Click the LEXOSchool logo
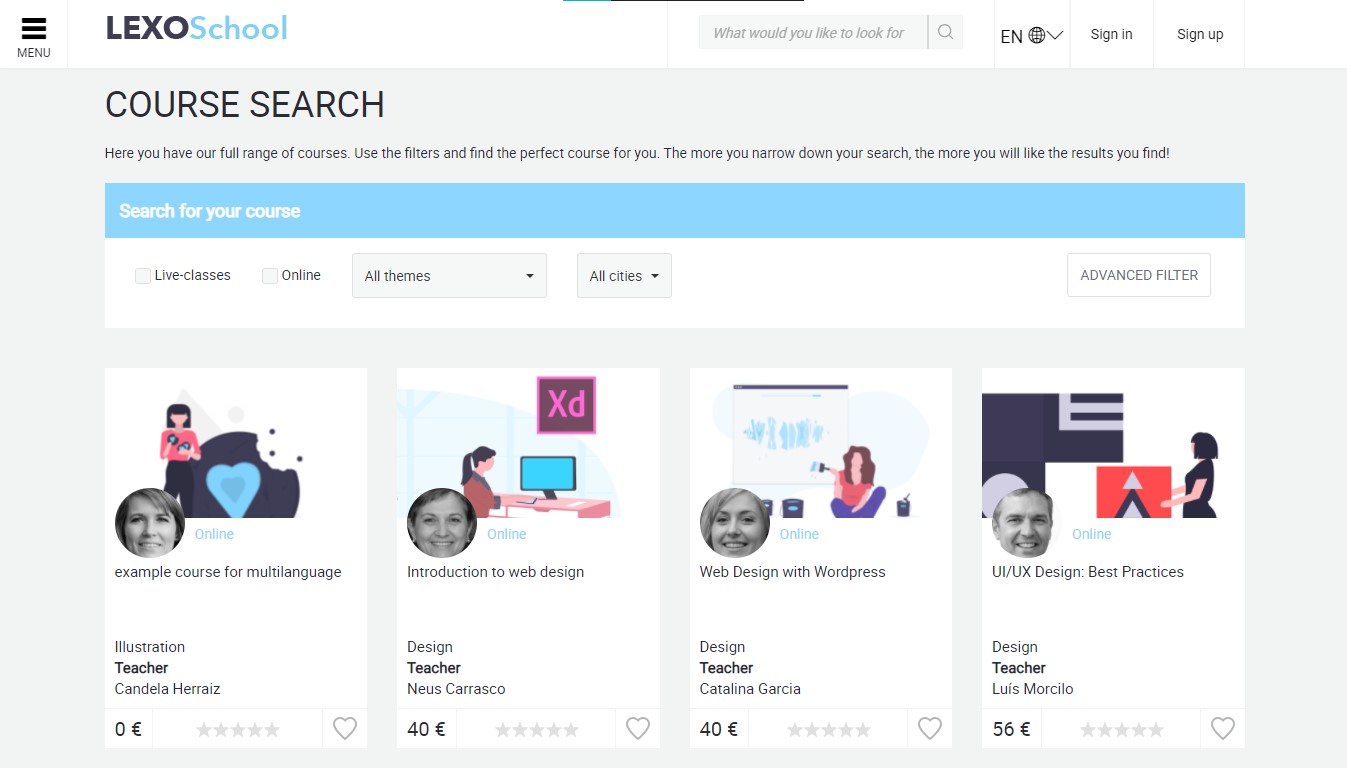The image size is (1347, 768). pos(196,30)
